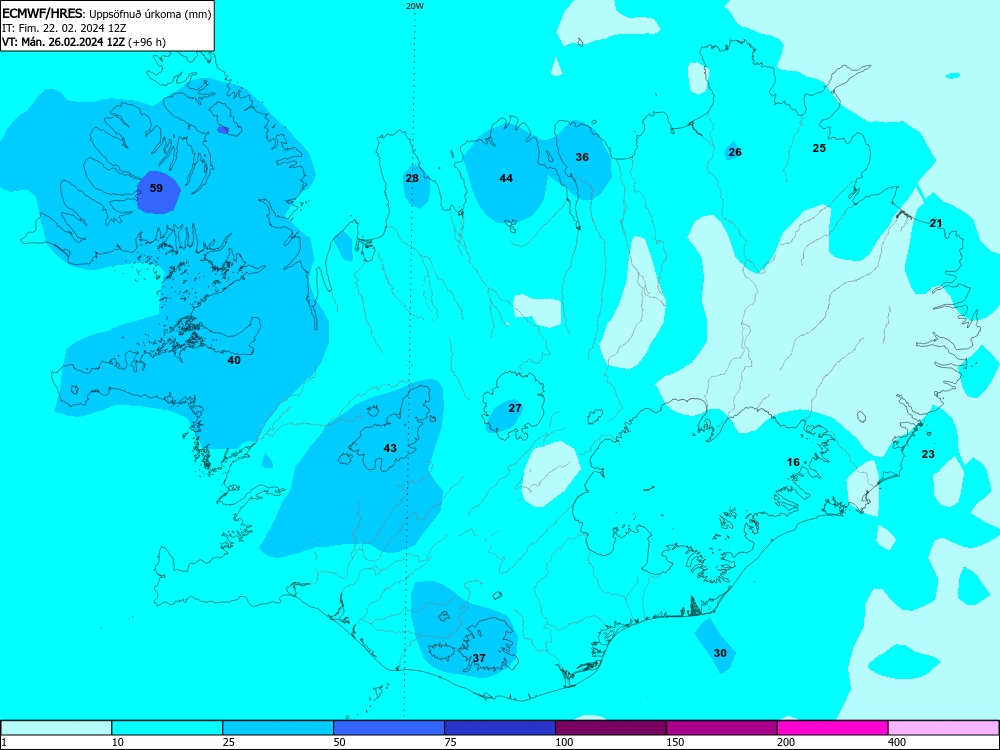The image size is (1000, 750).
Task: Click the 37 mm value label
Action: [479, 658]
